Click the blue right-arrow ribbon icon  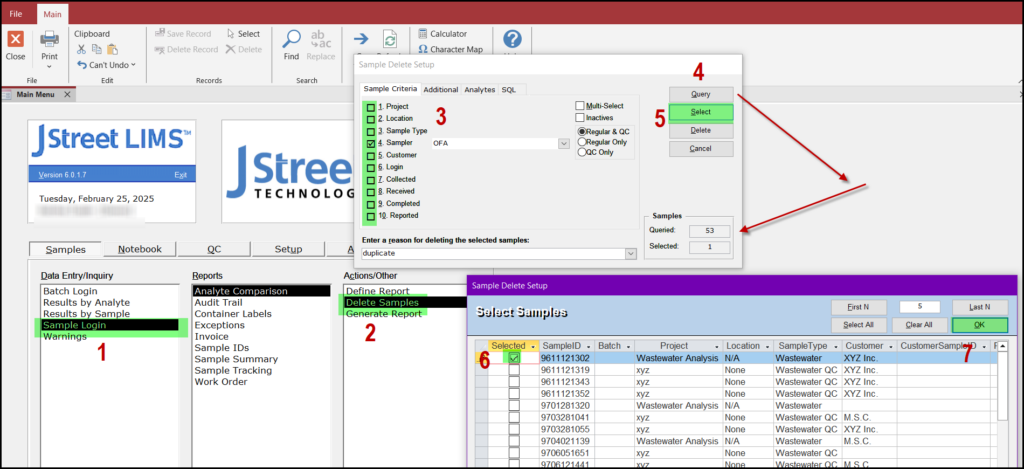tap(361, 39)
